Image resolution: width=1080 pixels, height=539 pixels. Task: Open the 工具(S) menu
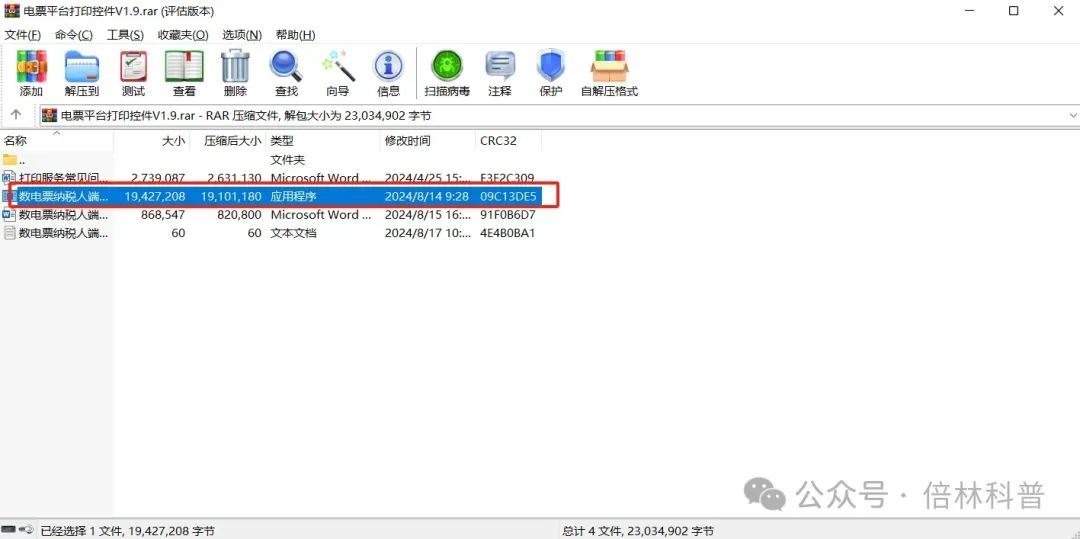tap(125, 35)
